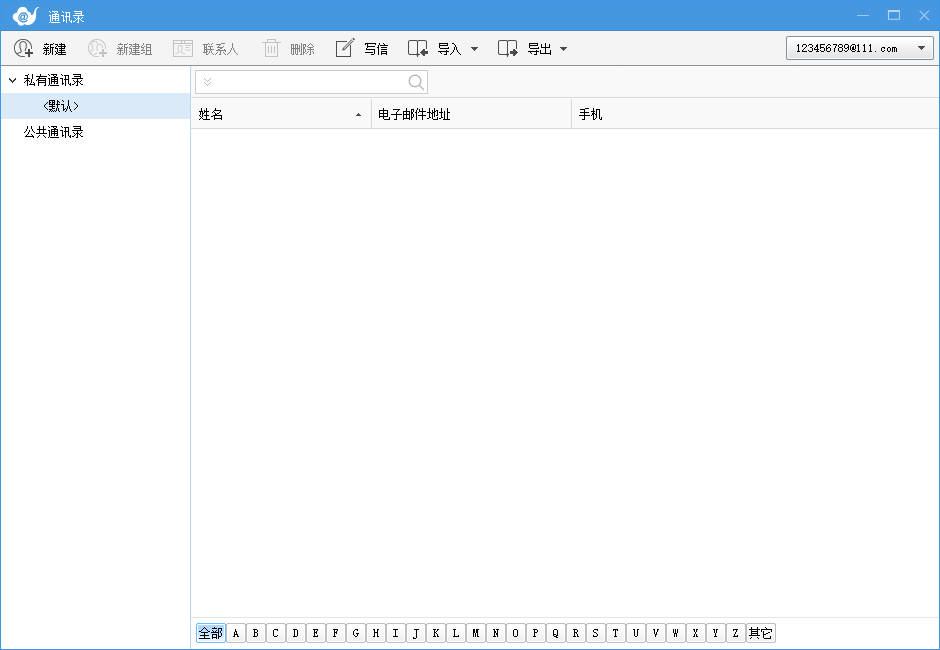Sort by 电子邮件地址 column header
The width and height of the screenshot is (940, 650).
tap(471, 114)
